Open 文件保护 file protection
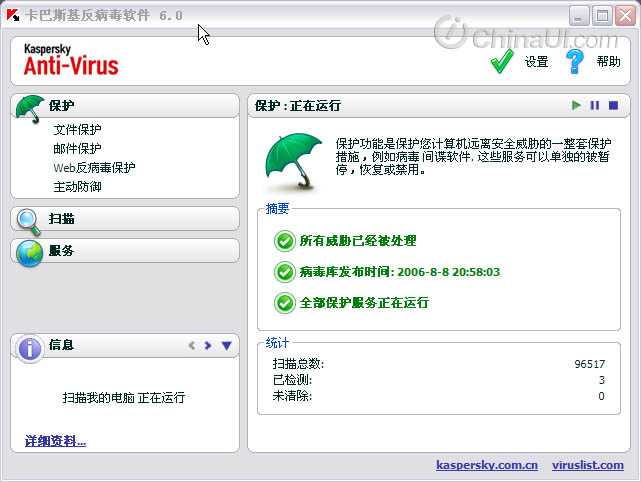The width and height of the screenshot is (641, 482). point(77,130)
